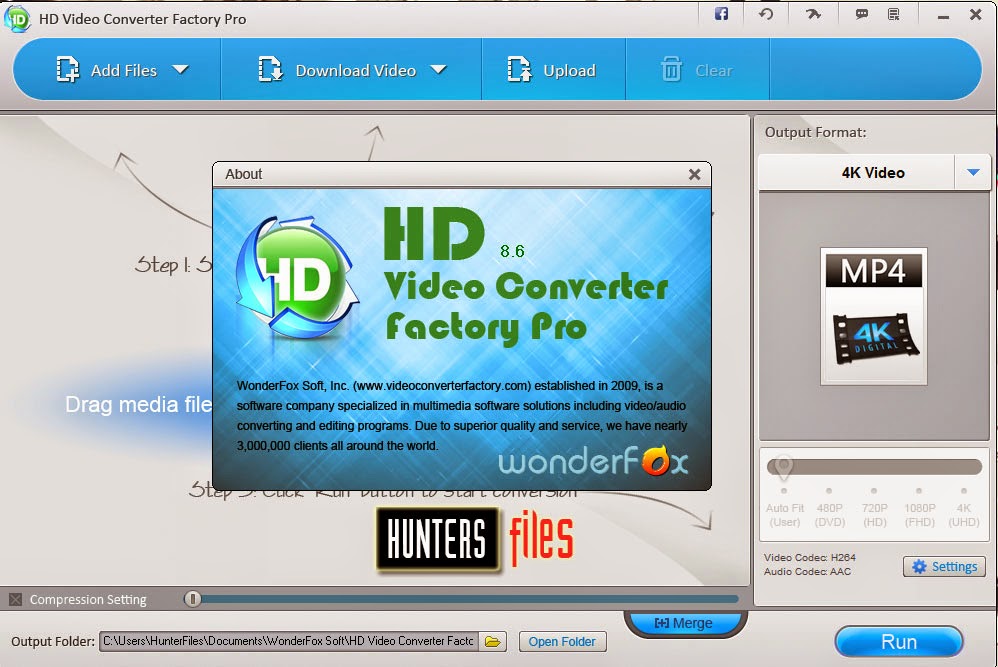Click the version 8.6 text
Screen dimensions: 998x667
(x=512, y=251)
